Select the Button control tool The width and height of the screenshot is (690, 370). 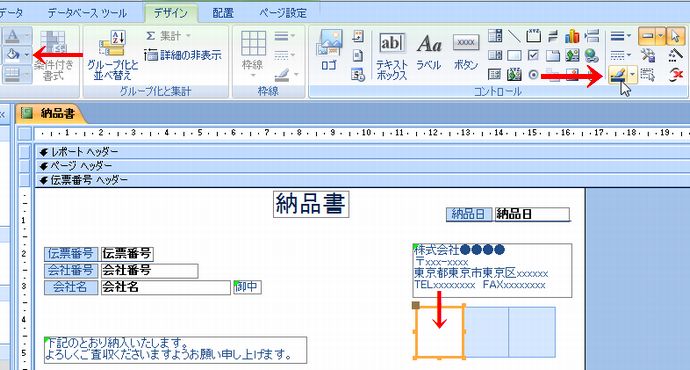pos(466,52)
